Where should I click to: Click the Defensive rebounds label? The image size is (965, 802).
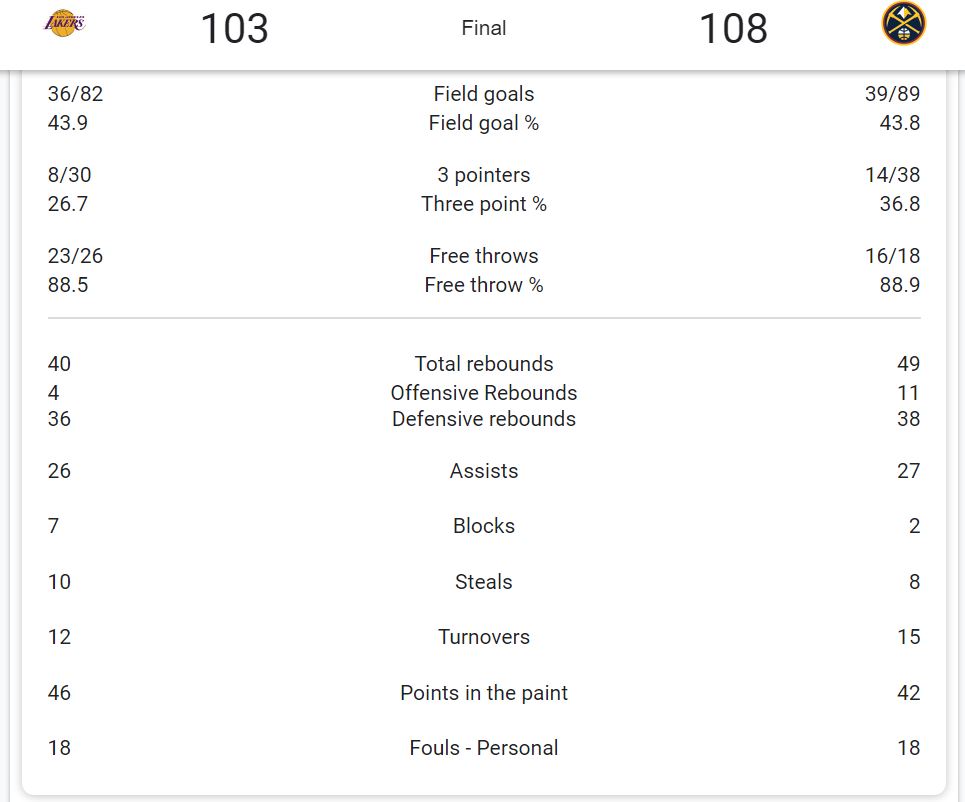[484, 419]
